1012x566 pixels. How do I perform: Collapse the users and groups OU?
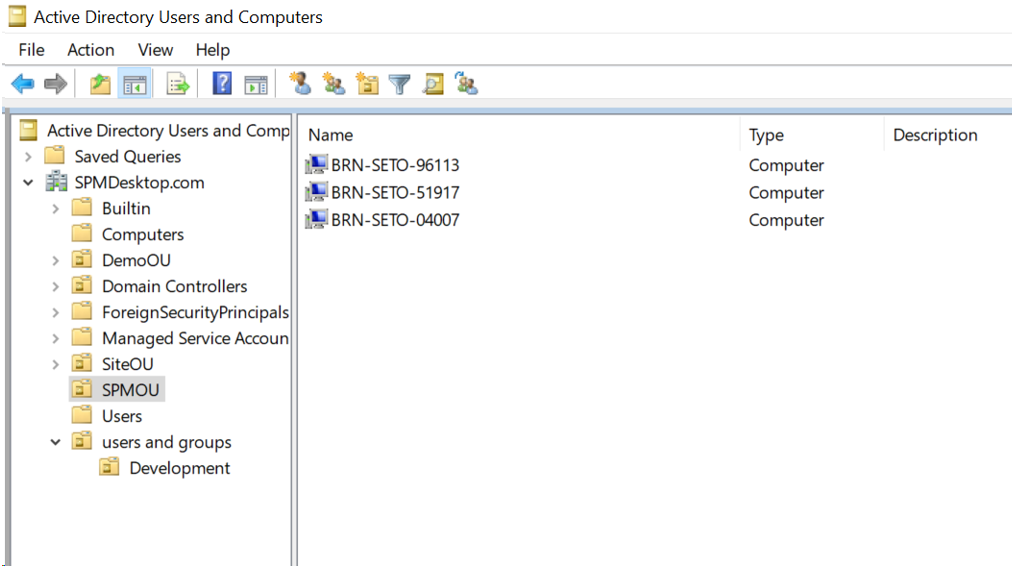click(56, 442)
